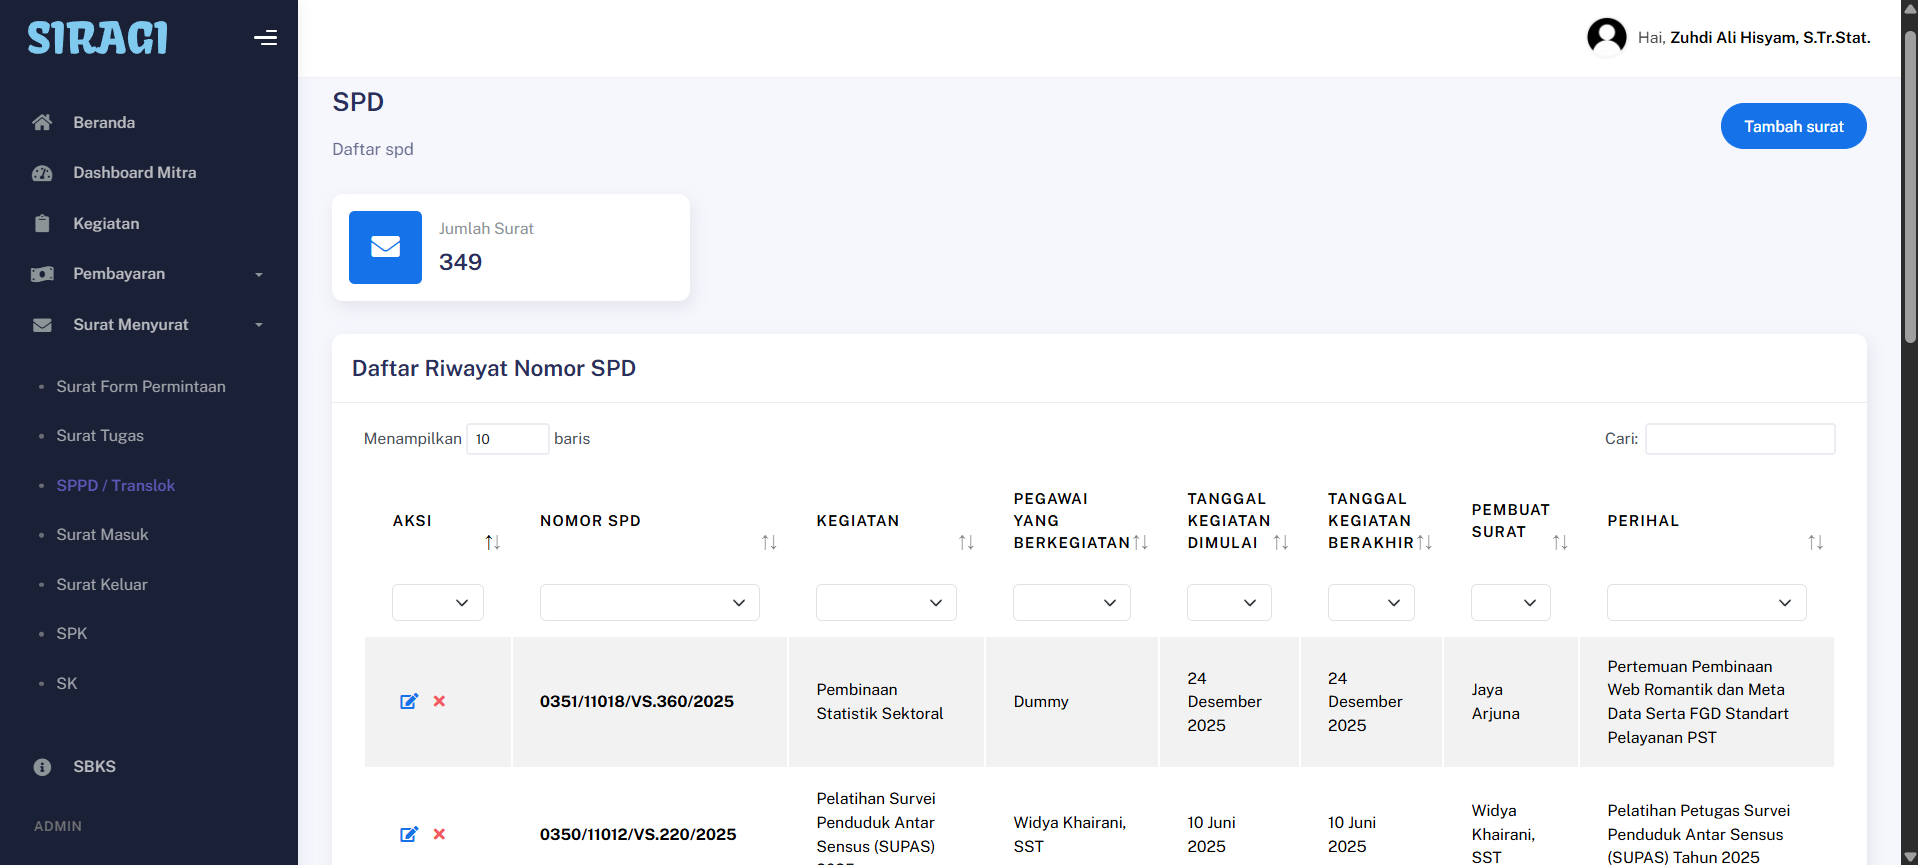
Task: Focus the Cari search field
Action: pyautogui.click(x=1739, y=439)
